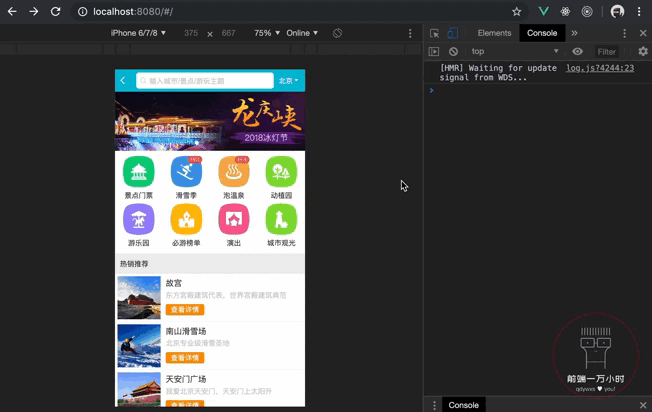Image resolution: width=652 pixels, height=412 pixels.
Task: Toggle the device toolbar icon
Action: (452, 33)
